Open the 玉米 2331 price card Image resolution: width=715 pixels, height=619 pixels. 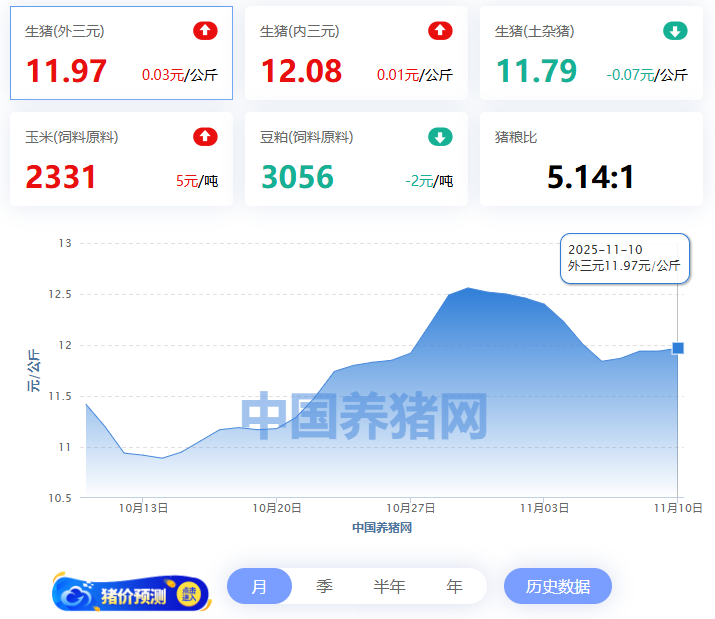[121, 159]
